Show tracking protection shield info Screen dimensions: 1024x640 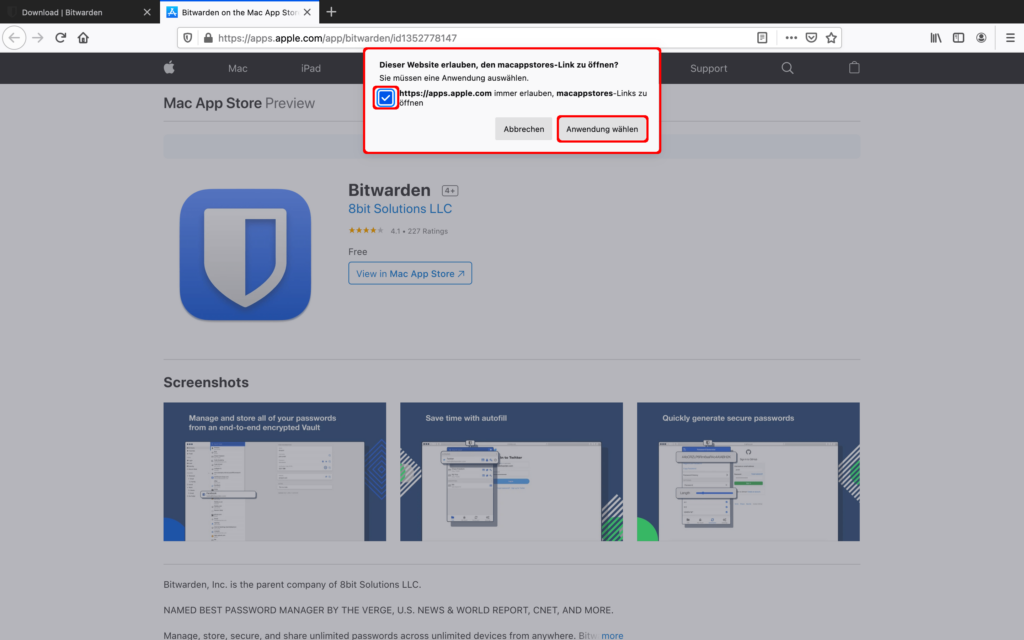[x=187, y=38]
